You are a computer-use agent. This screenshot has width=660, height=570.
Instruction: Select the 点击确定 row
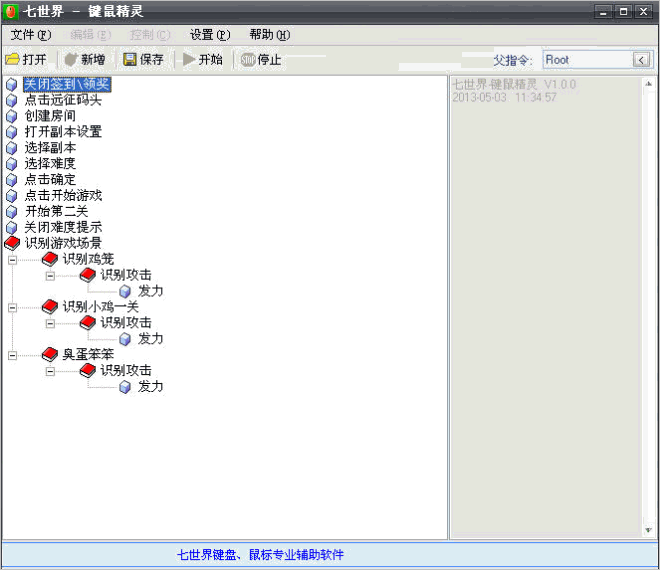coord(50,180)
